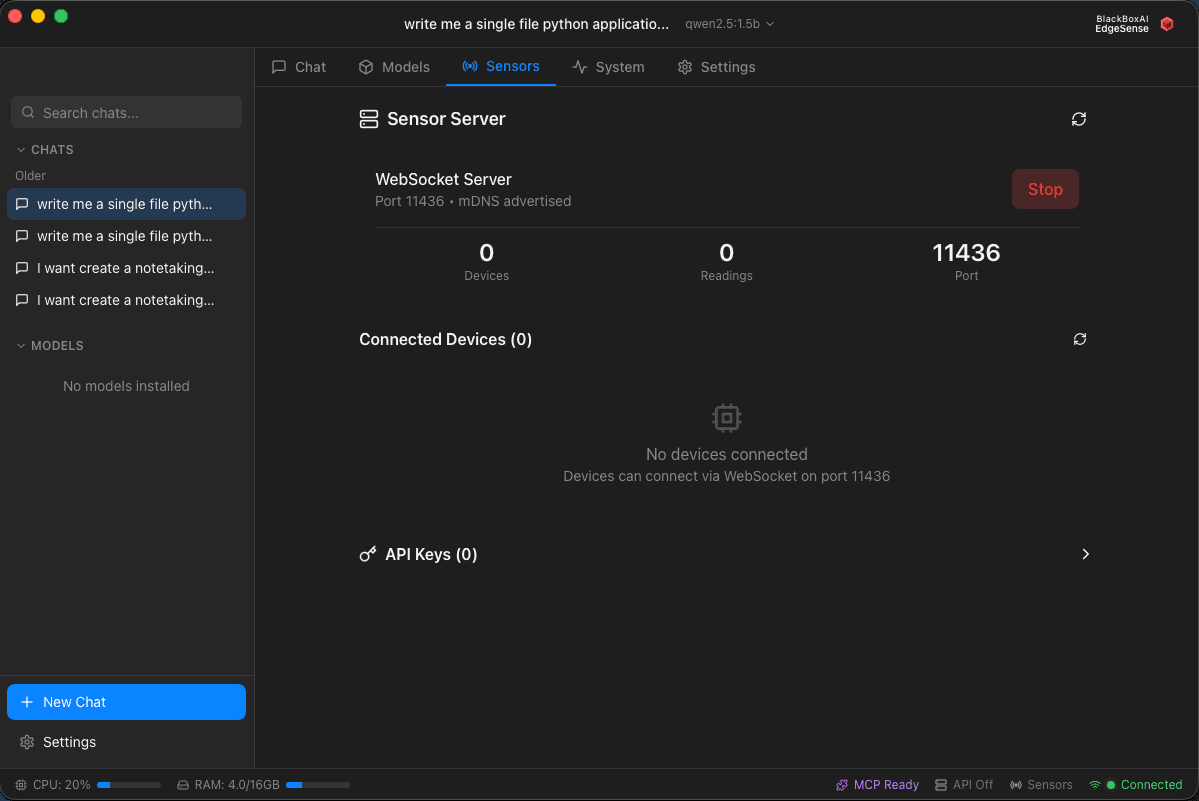This screenshot has height=801, width=1199.
Task: Expand the API Keys section
Action: coord(1085,554)
